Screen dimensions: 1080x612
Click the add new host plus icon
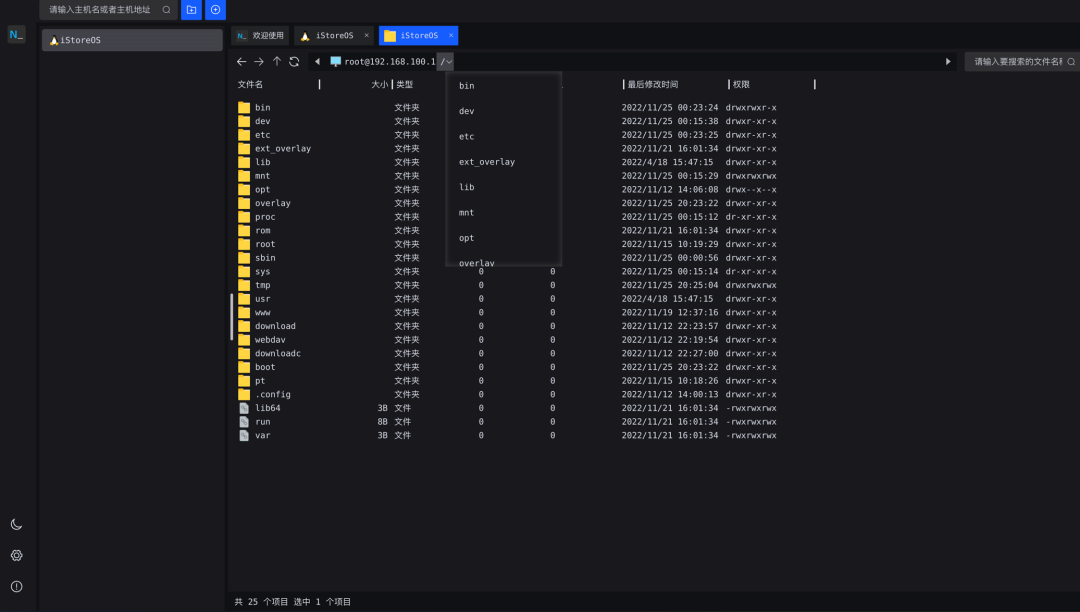click(216, 10)
